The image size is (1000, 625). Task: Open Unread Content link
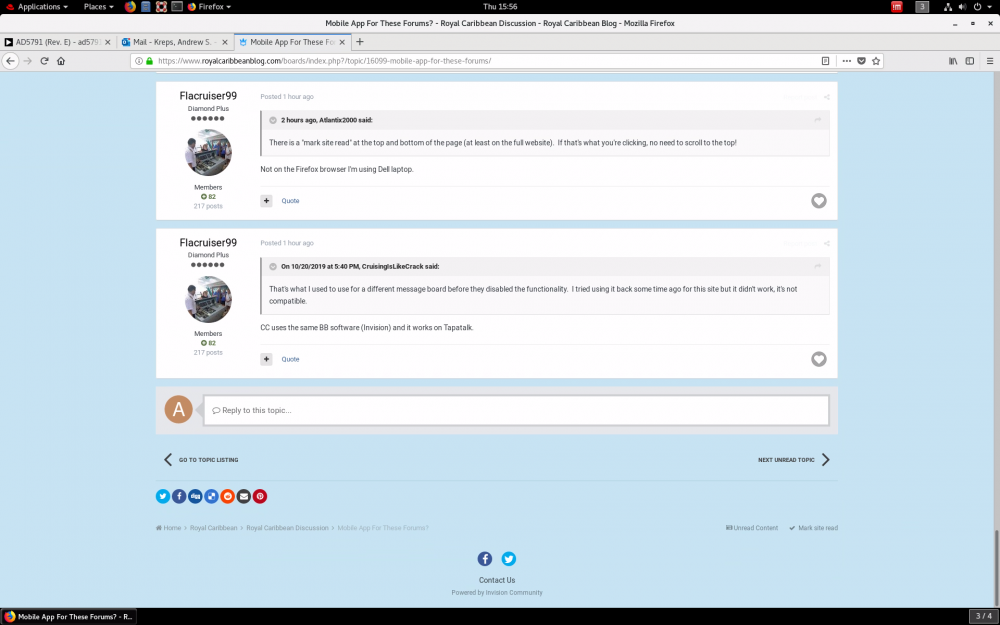752,528
